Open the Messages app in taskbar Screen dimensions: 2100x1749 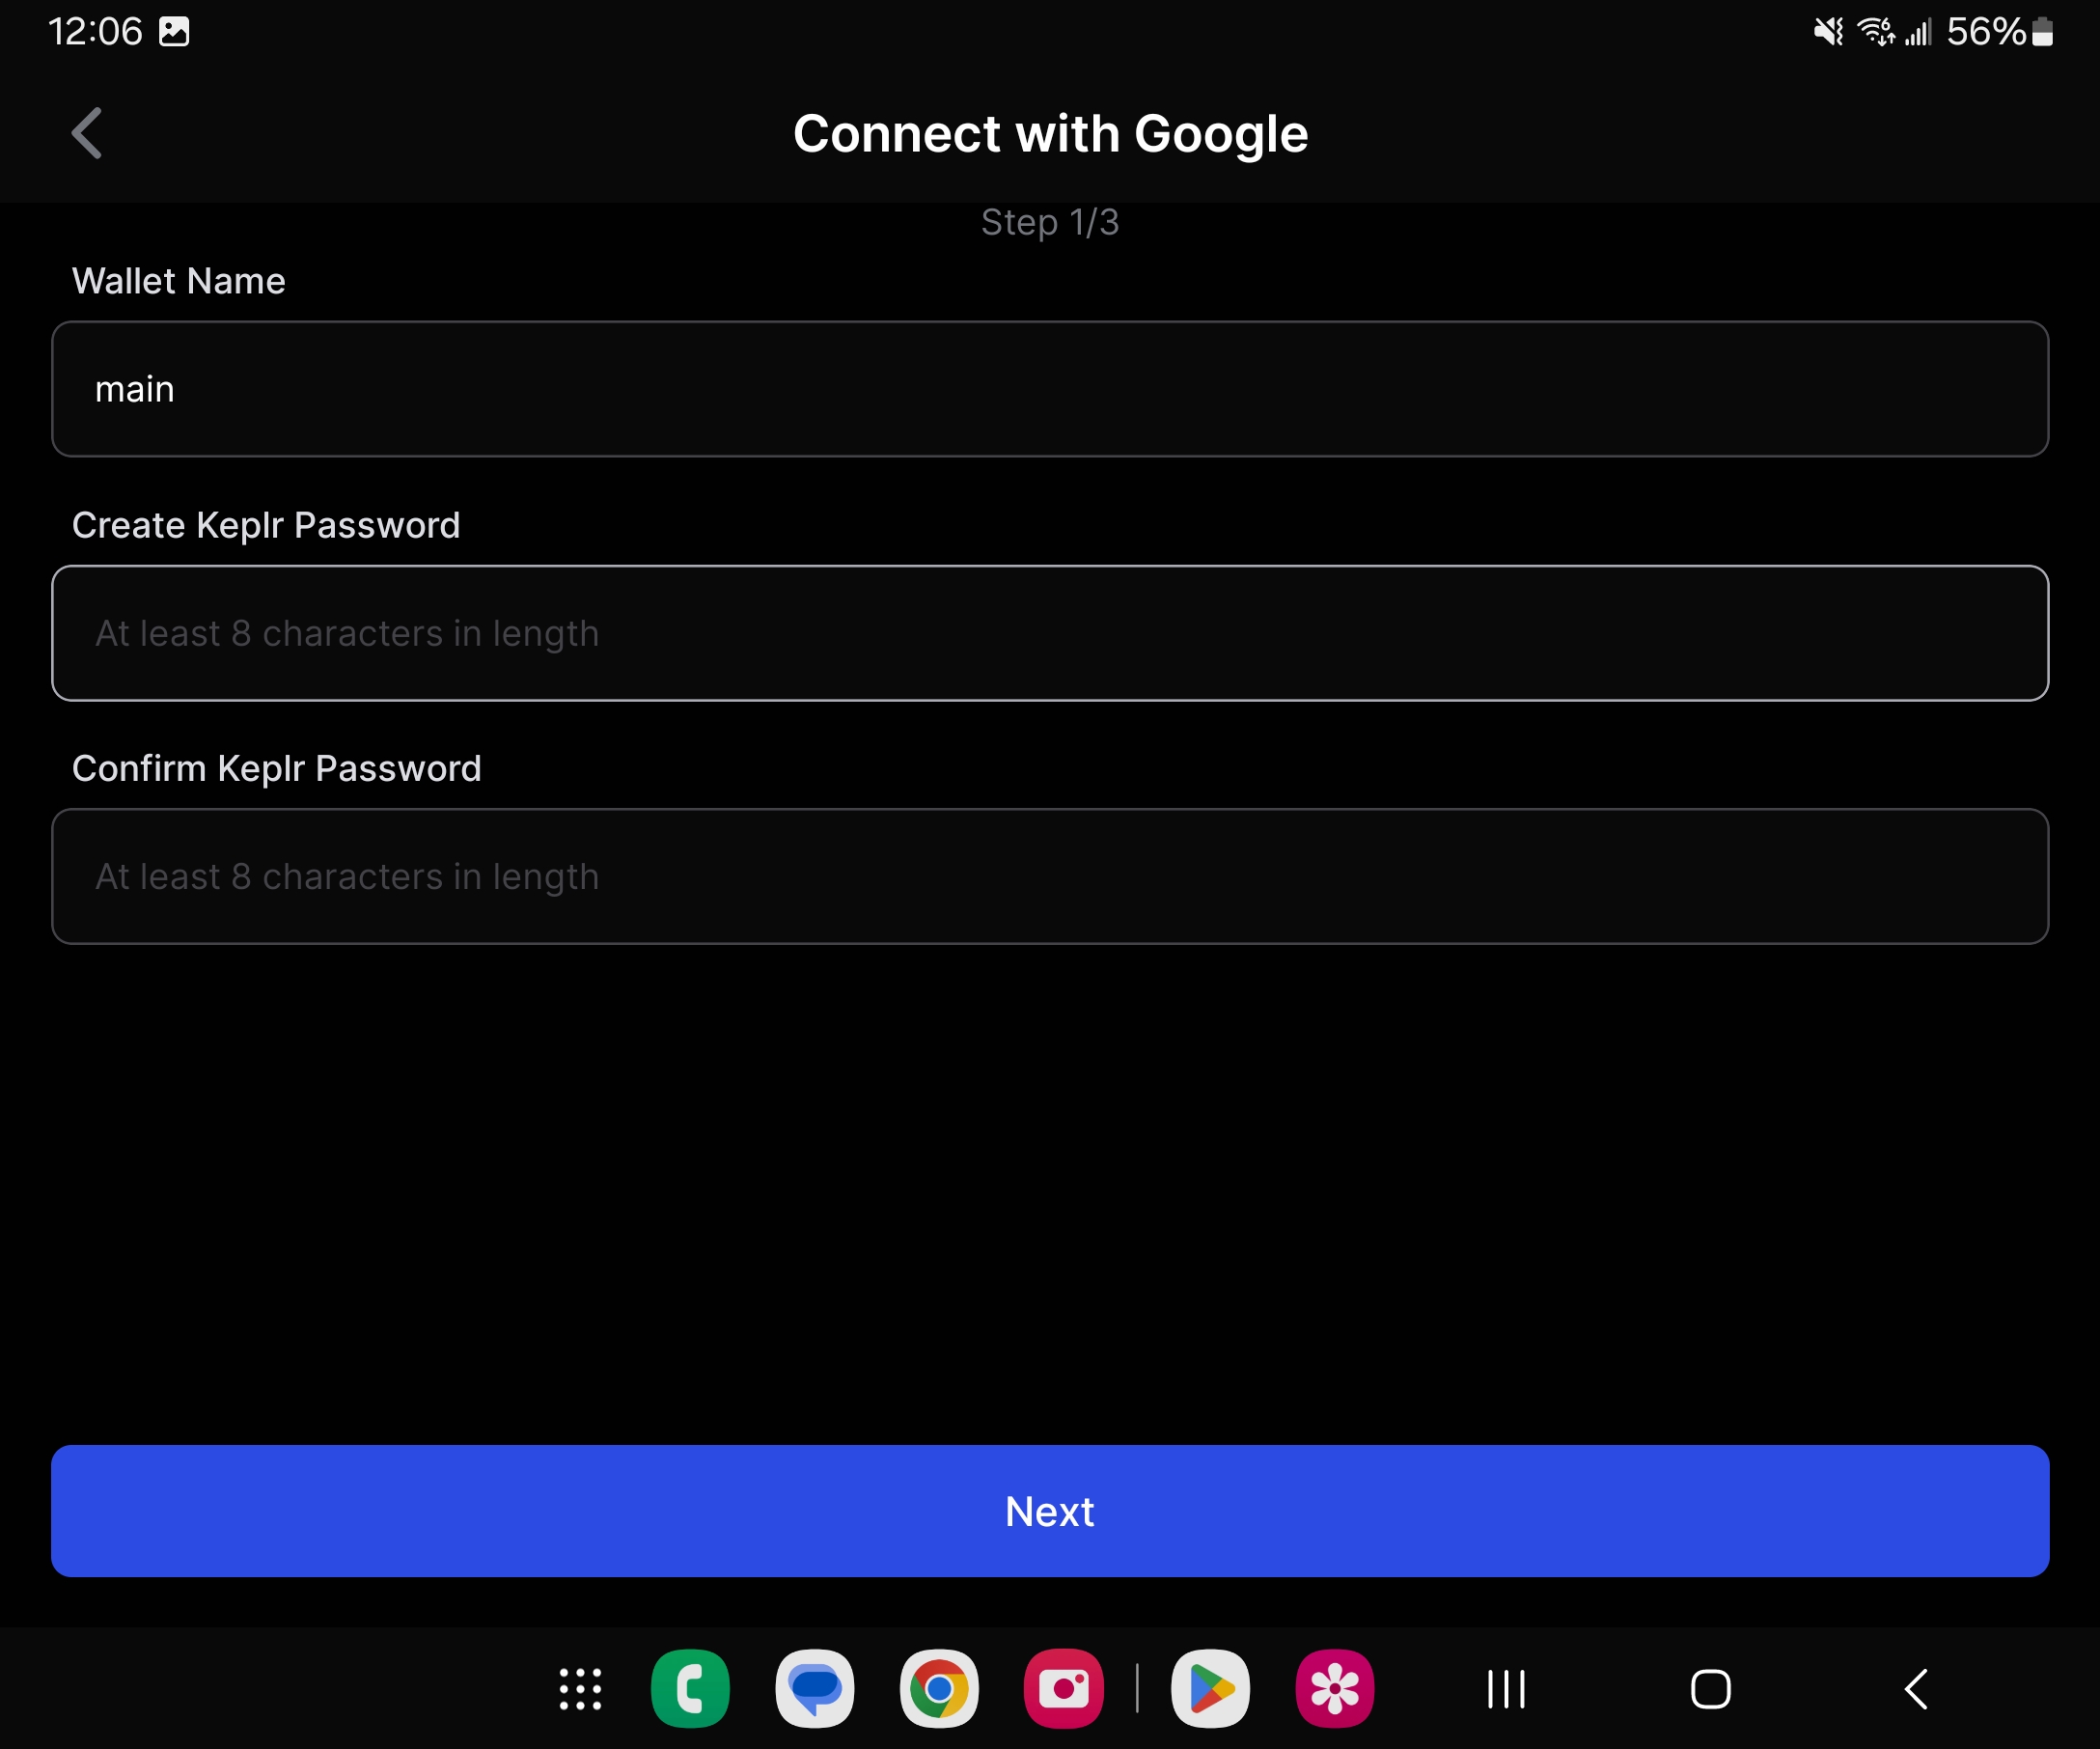tap(814, 1689)
